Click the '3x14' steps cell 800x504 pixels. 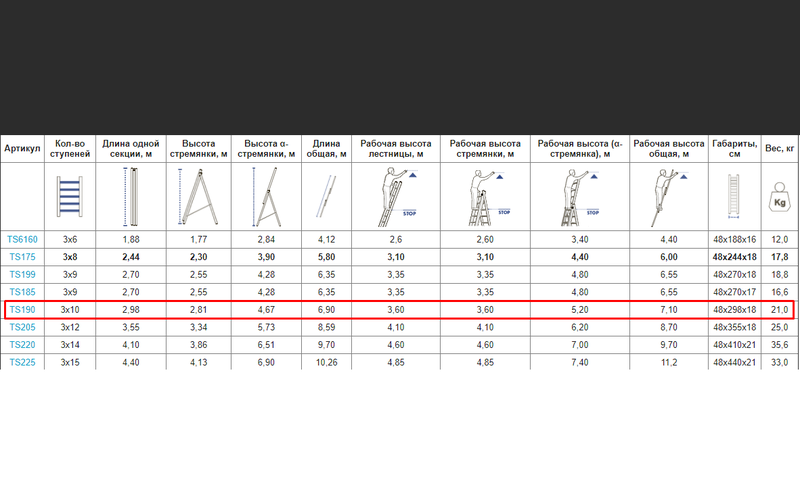tap(70, 345)
